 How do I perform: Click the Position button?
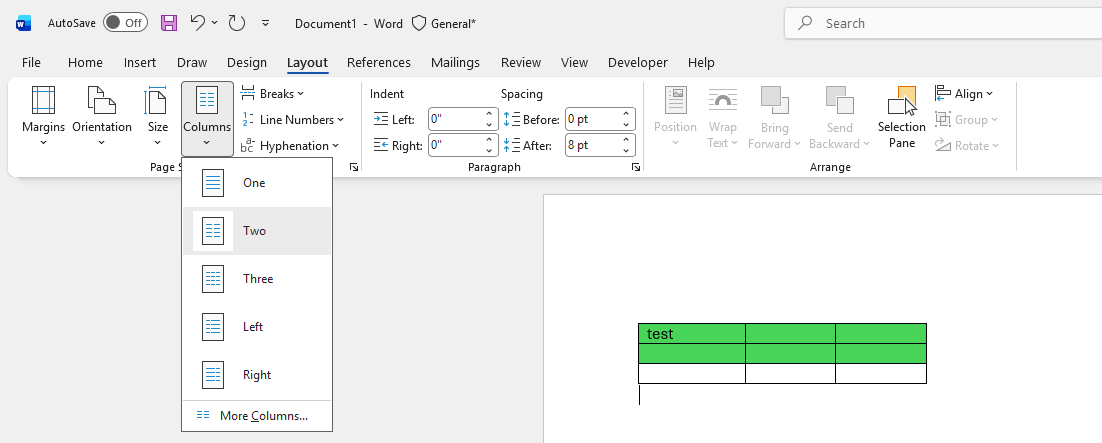675,117
